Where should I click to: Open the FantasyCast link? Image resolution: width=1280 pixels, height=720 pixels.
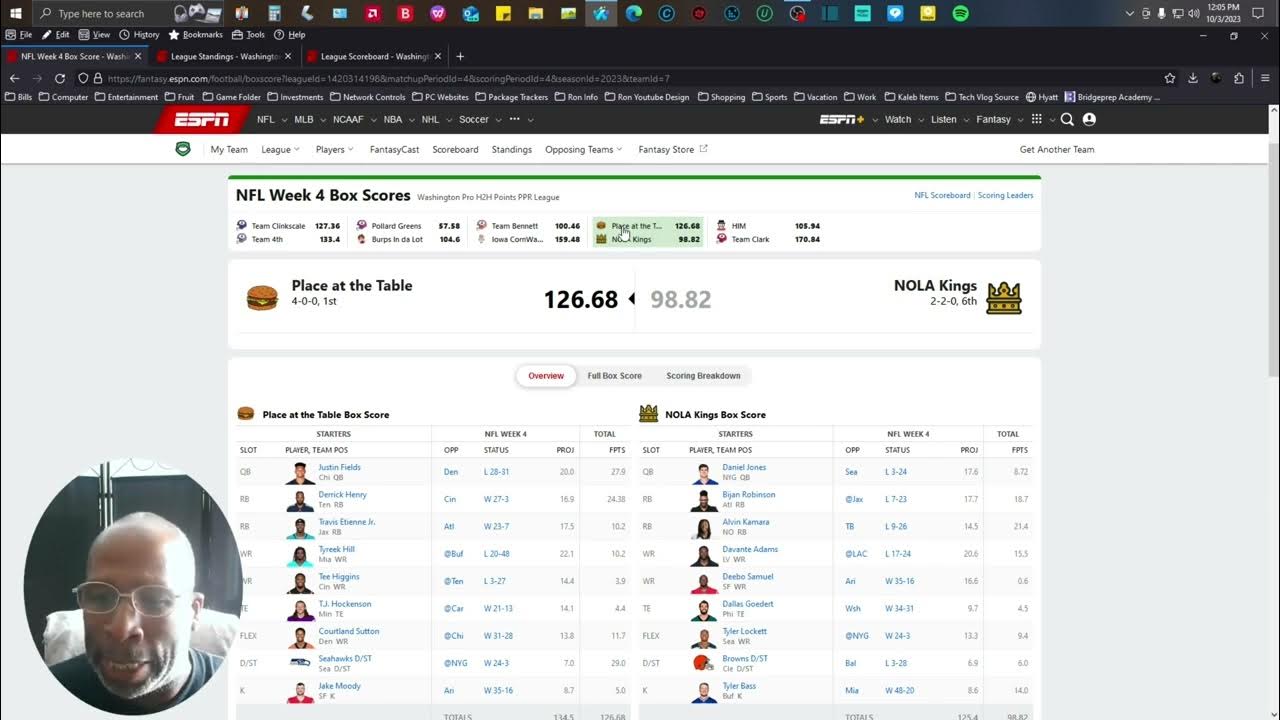tap(394, 149)
